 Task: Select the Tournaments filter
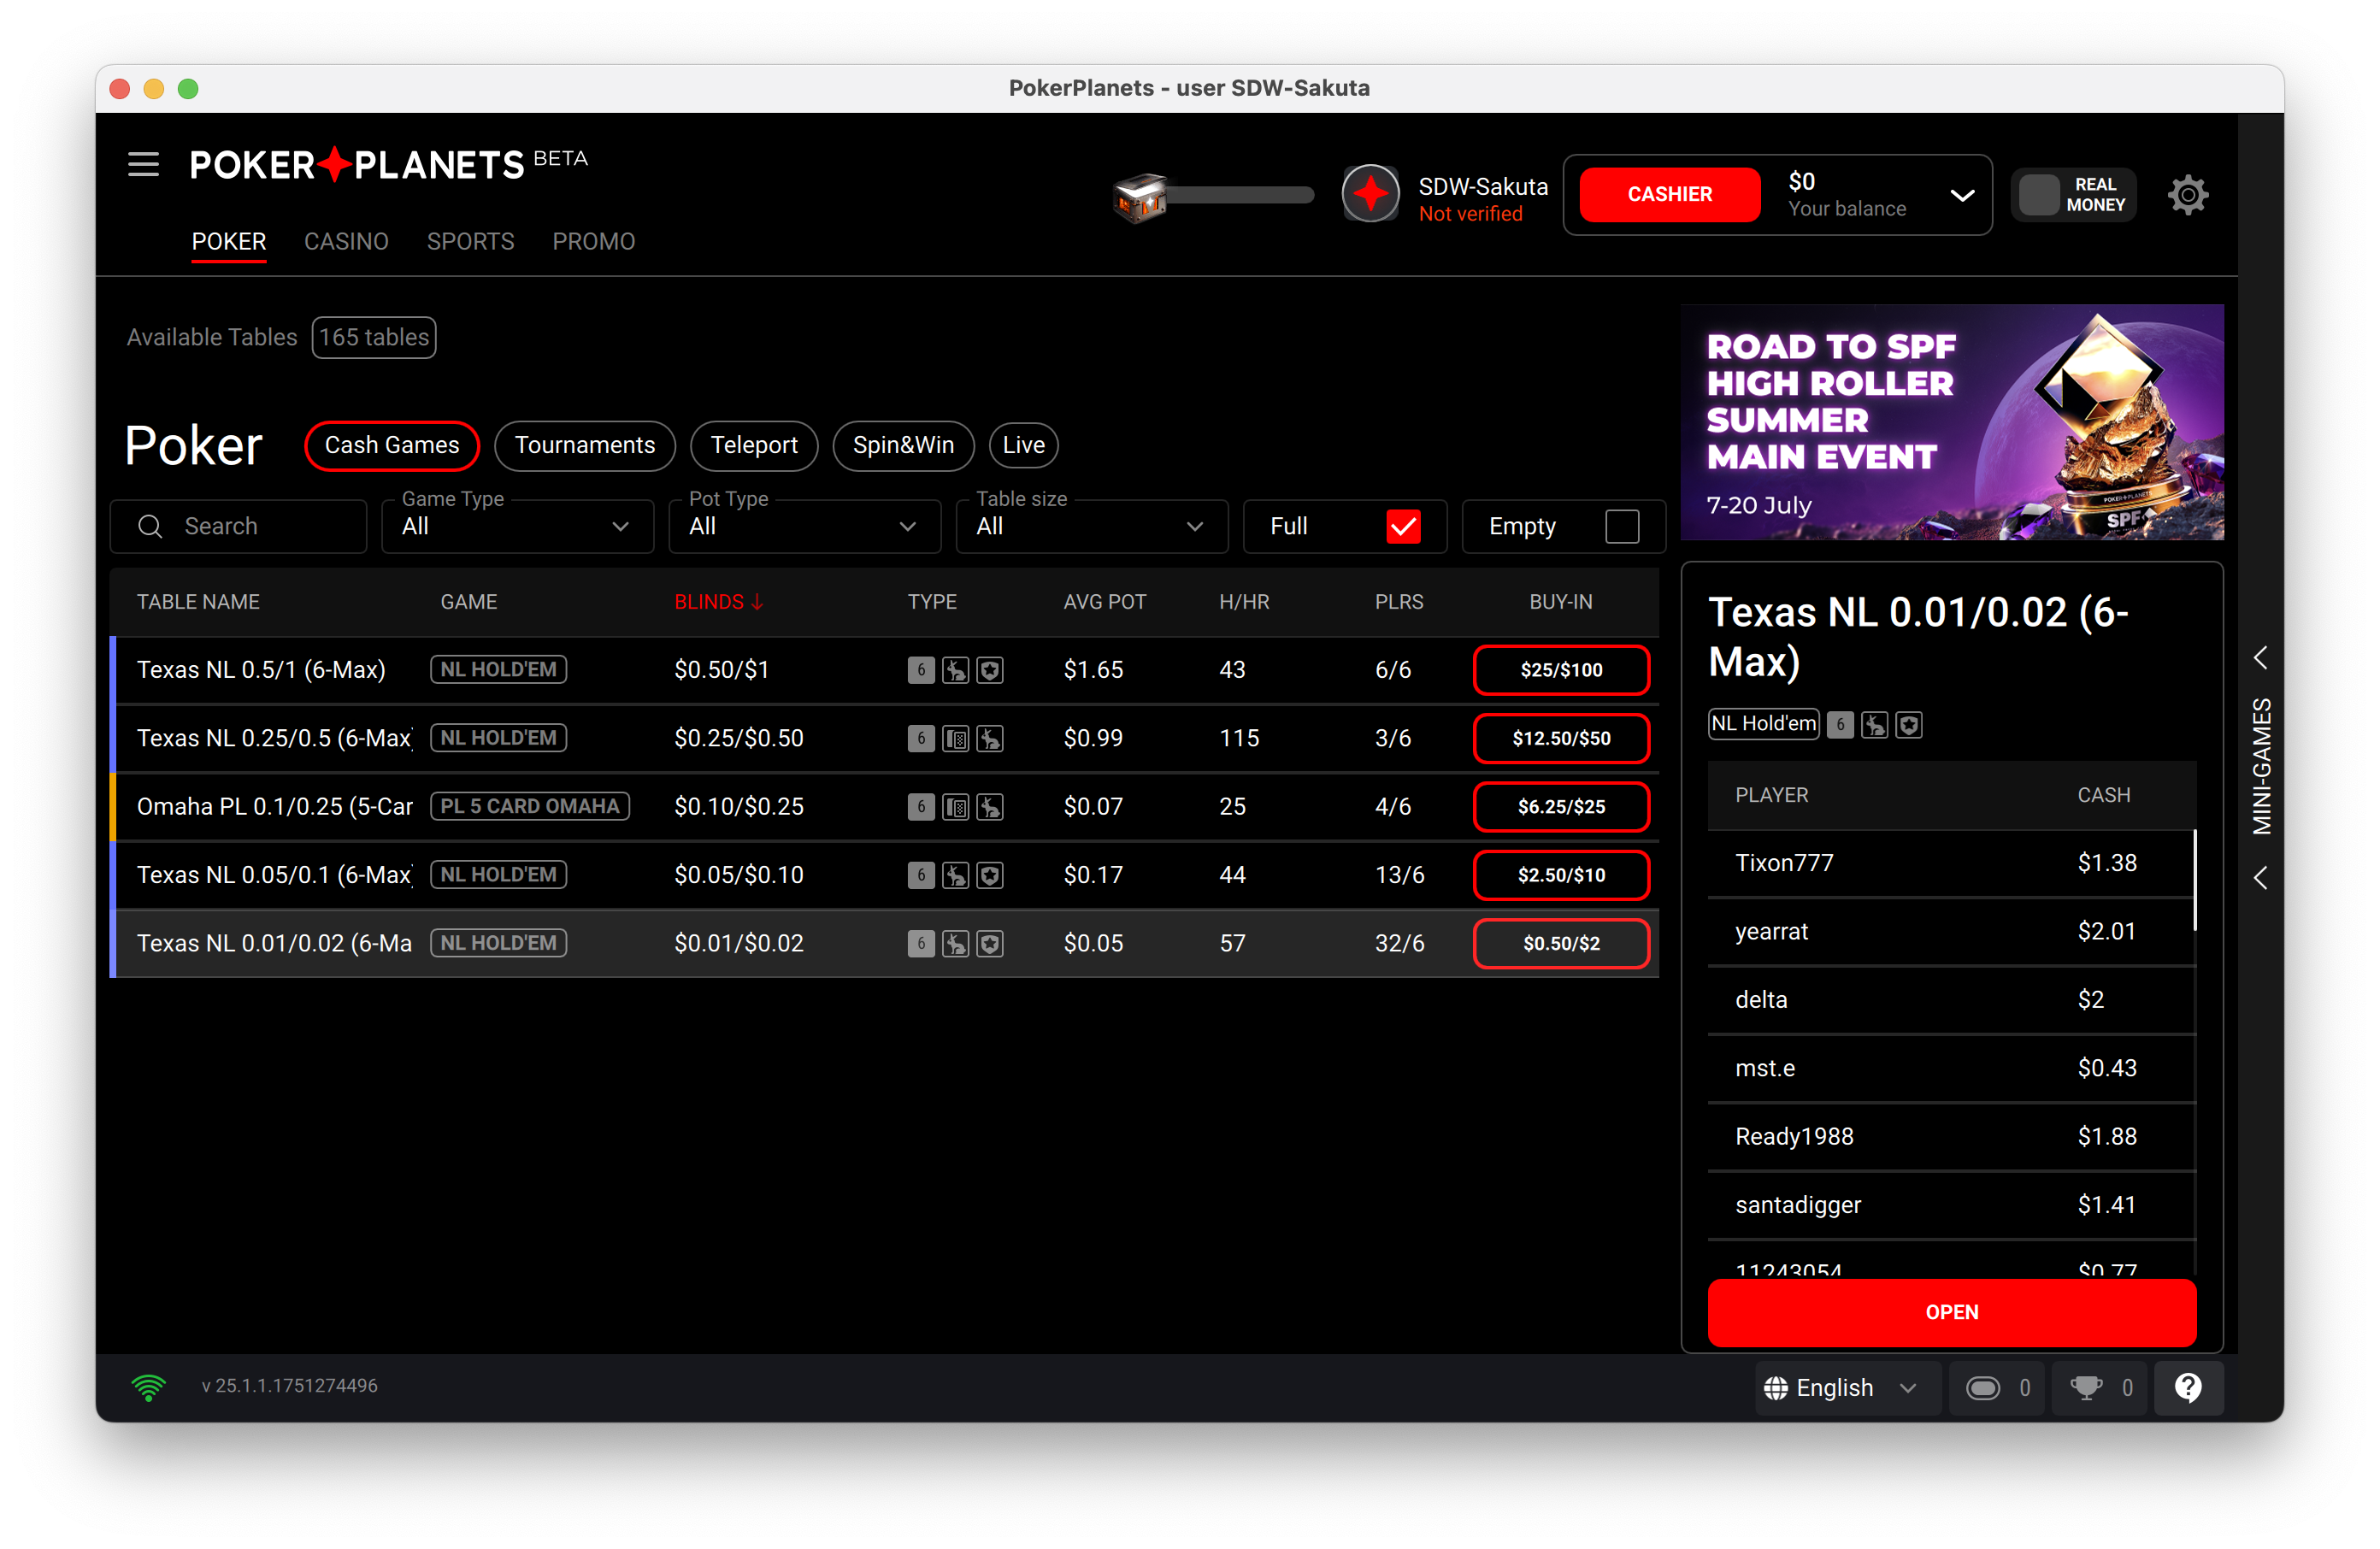[585, 445]
